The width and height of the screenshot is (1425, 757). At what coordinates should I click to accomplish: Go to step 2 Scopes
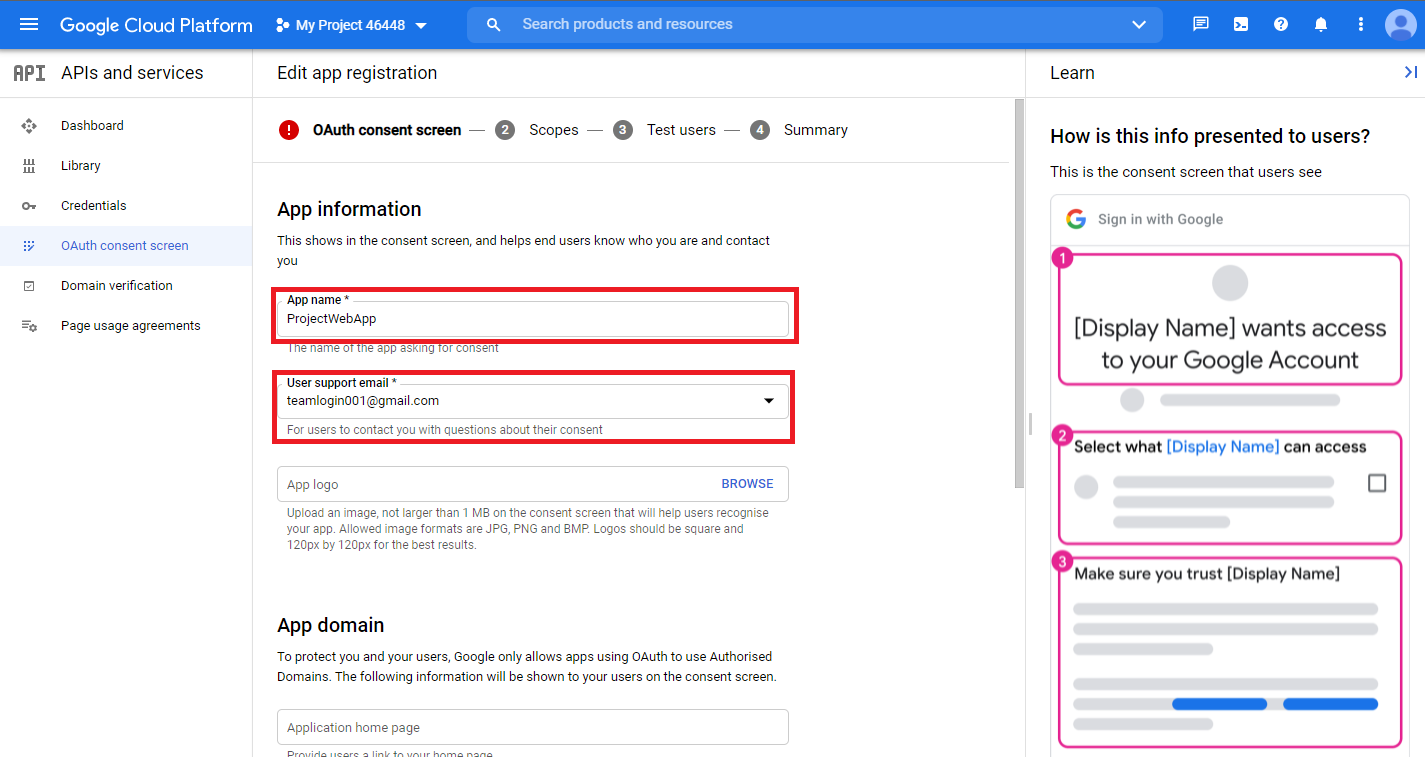[536, 130]
